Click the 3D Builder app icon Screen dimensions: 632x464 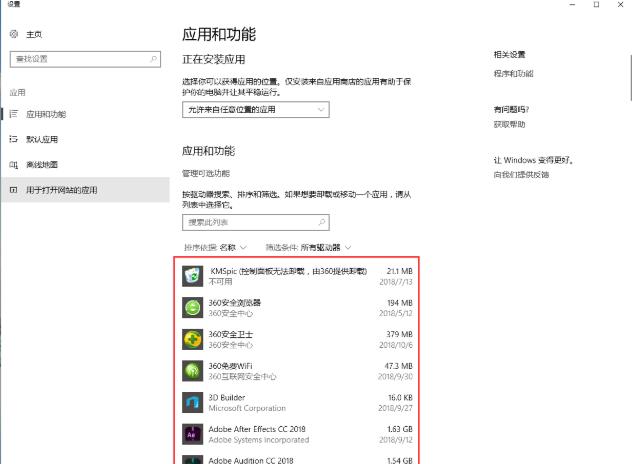193,403
